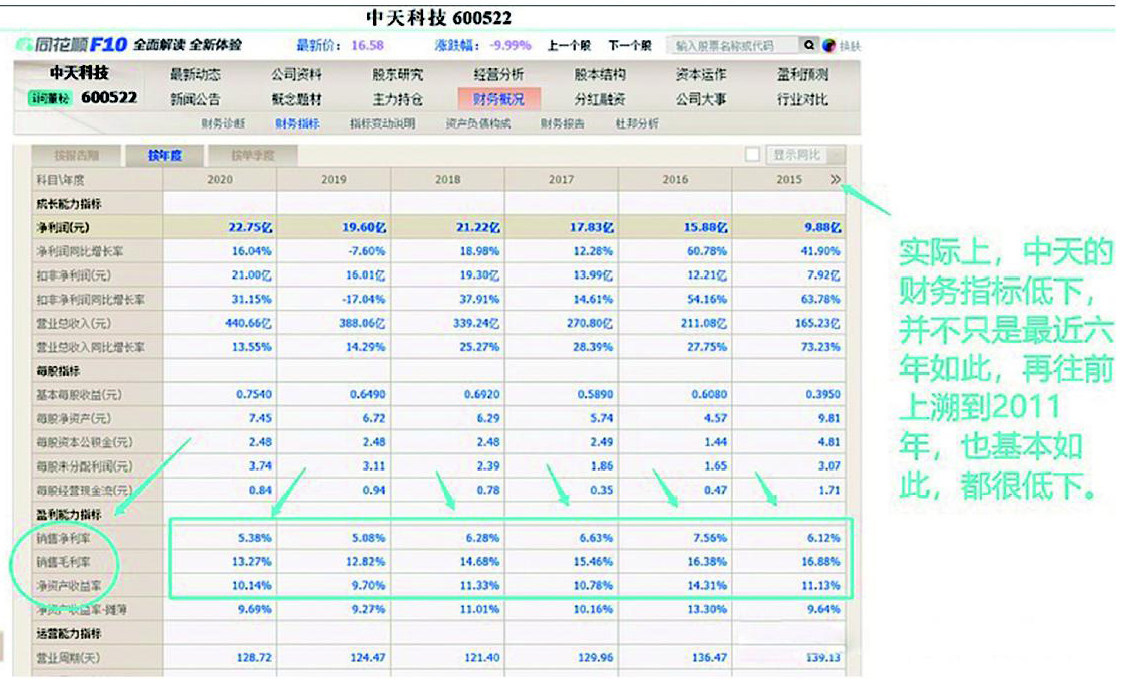Open the 最新动态 menu item

(195, 74)
